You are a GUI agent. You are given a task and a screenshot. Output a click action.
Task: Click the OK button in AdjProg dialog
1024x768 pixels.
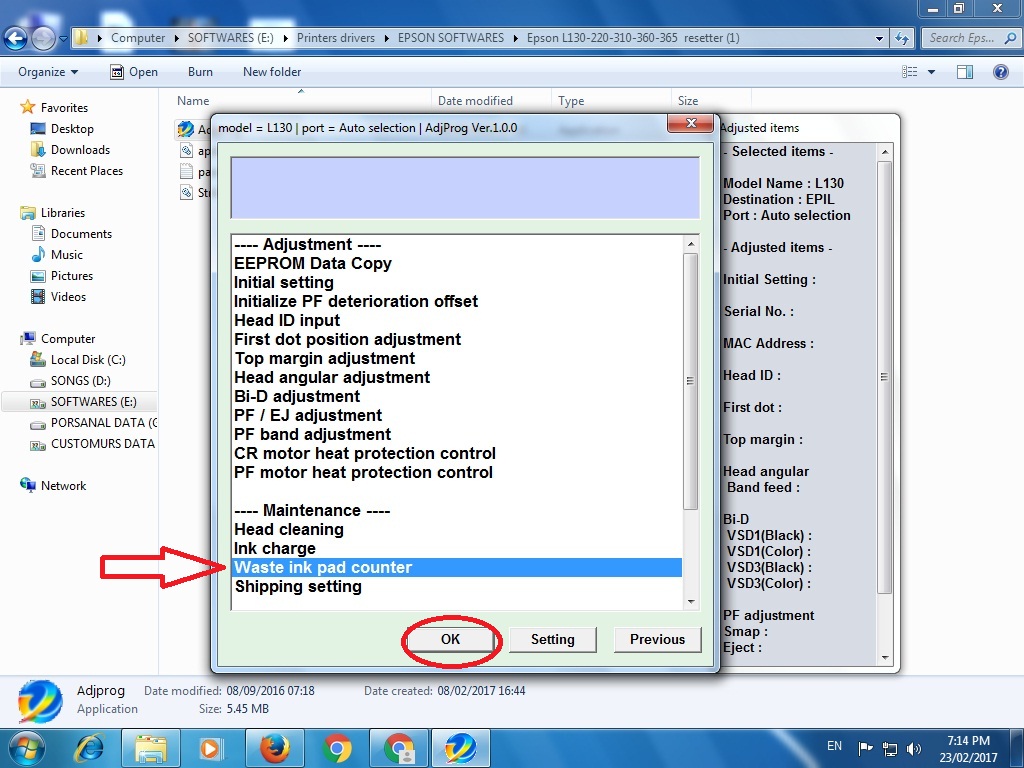pyautogui.click(x=450, y=639)
